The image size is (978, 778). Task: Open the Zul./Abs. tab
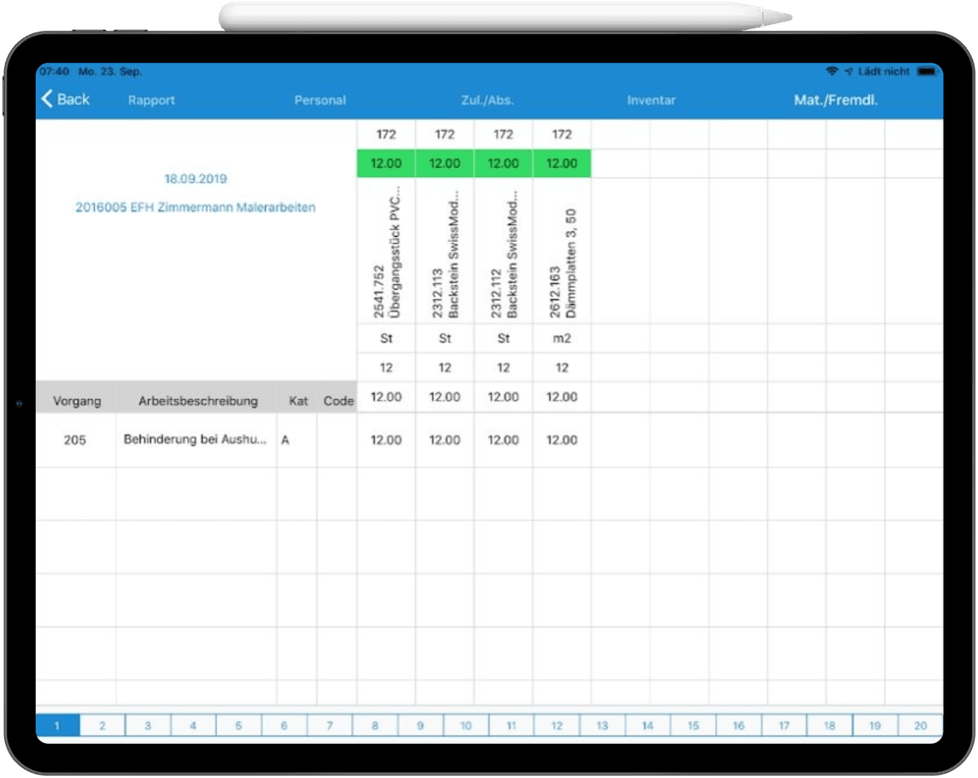[487, 100]
